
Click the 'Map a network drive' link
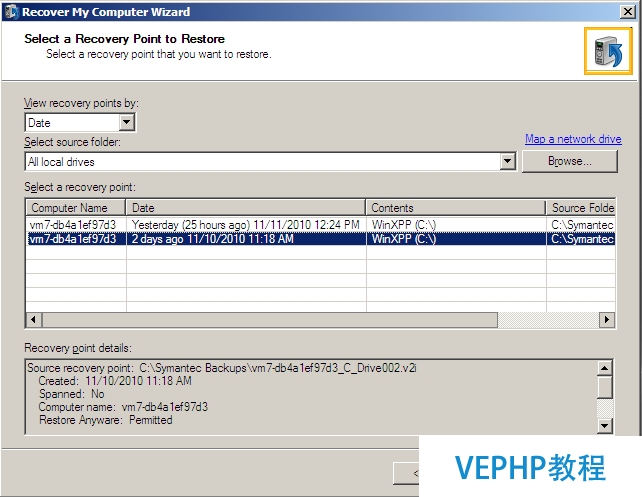click(573, 139)
